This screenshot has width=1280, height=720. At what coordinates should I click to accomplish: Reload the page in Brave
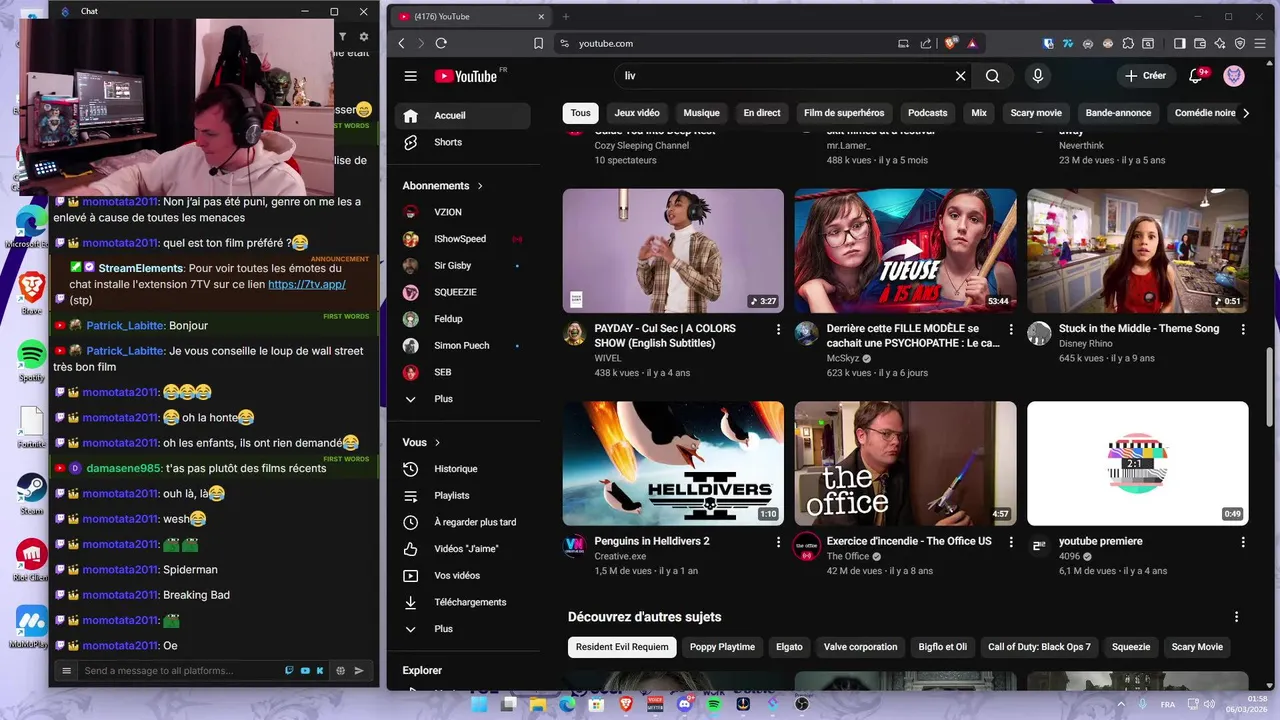(x=441, y=43)
